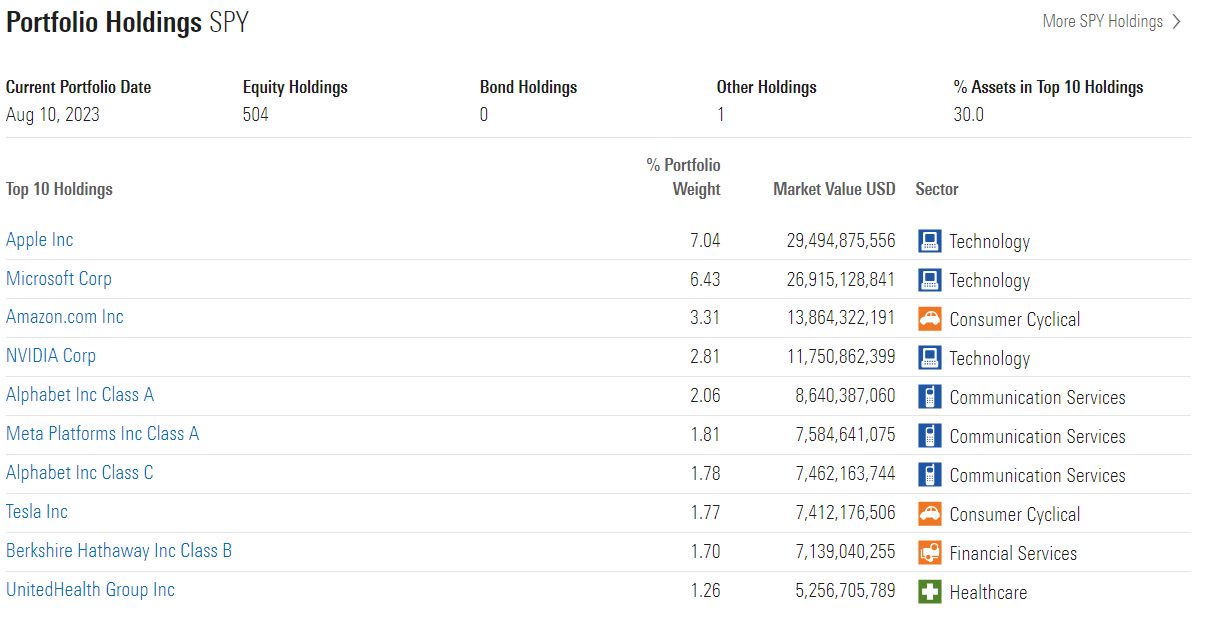
Task: Click NVIDIA's 2.81 portfolio weight
Action: point(705,356)
